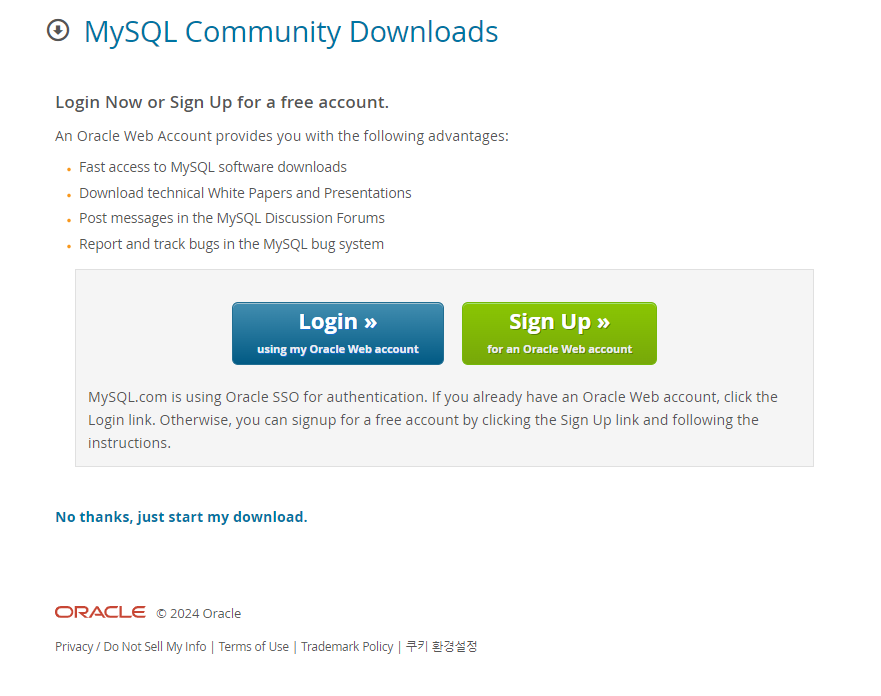This screenshot has width=881, height=696.
Task: Click the '© 2024 Oracle' copyright text
Action: (x=198, y=613)
